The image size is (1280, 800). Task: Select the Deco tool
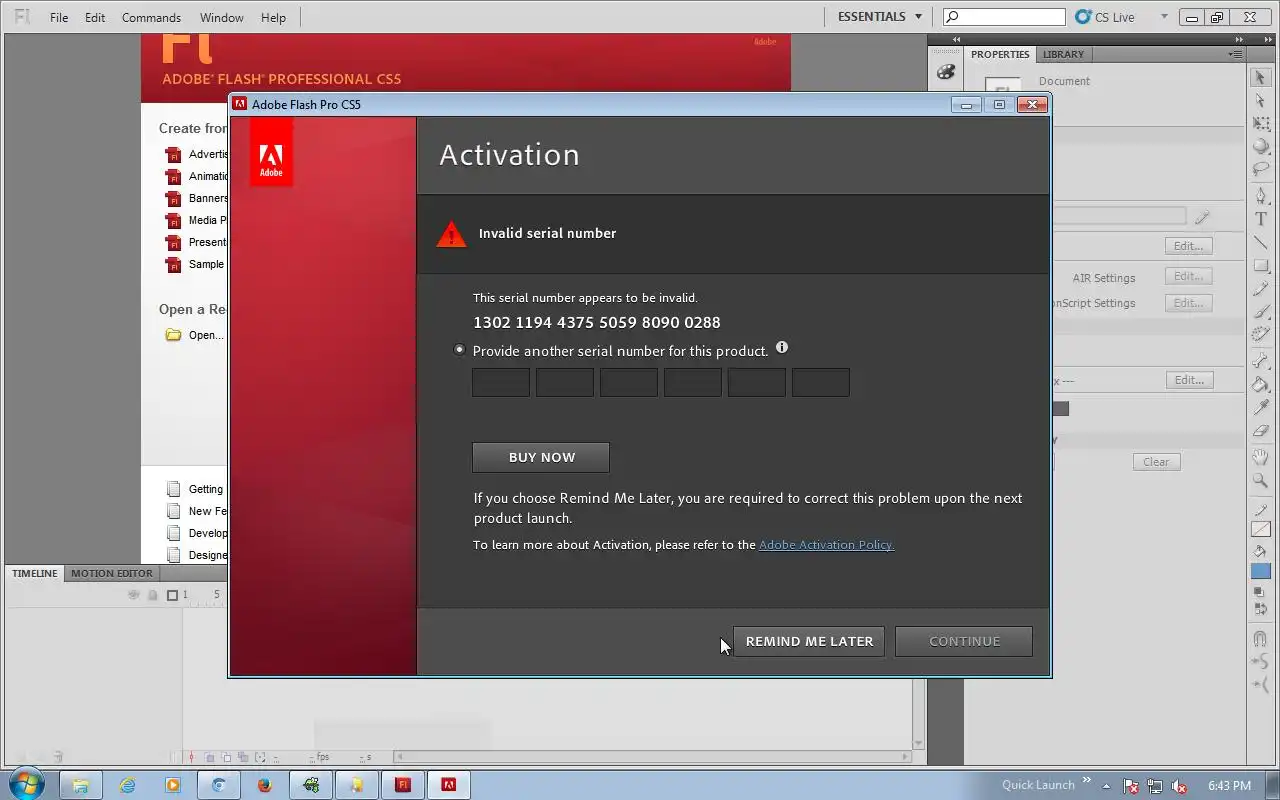pyautogui.click(x=1260, y=335)
